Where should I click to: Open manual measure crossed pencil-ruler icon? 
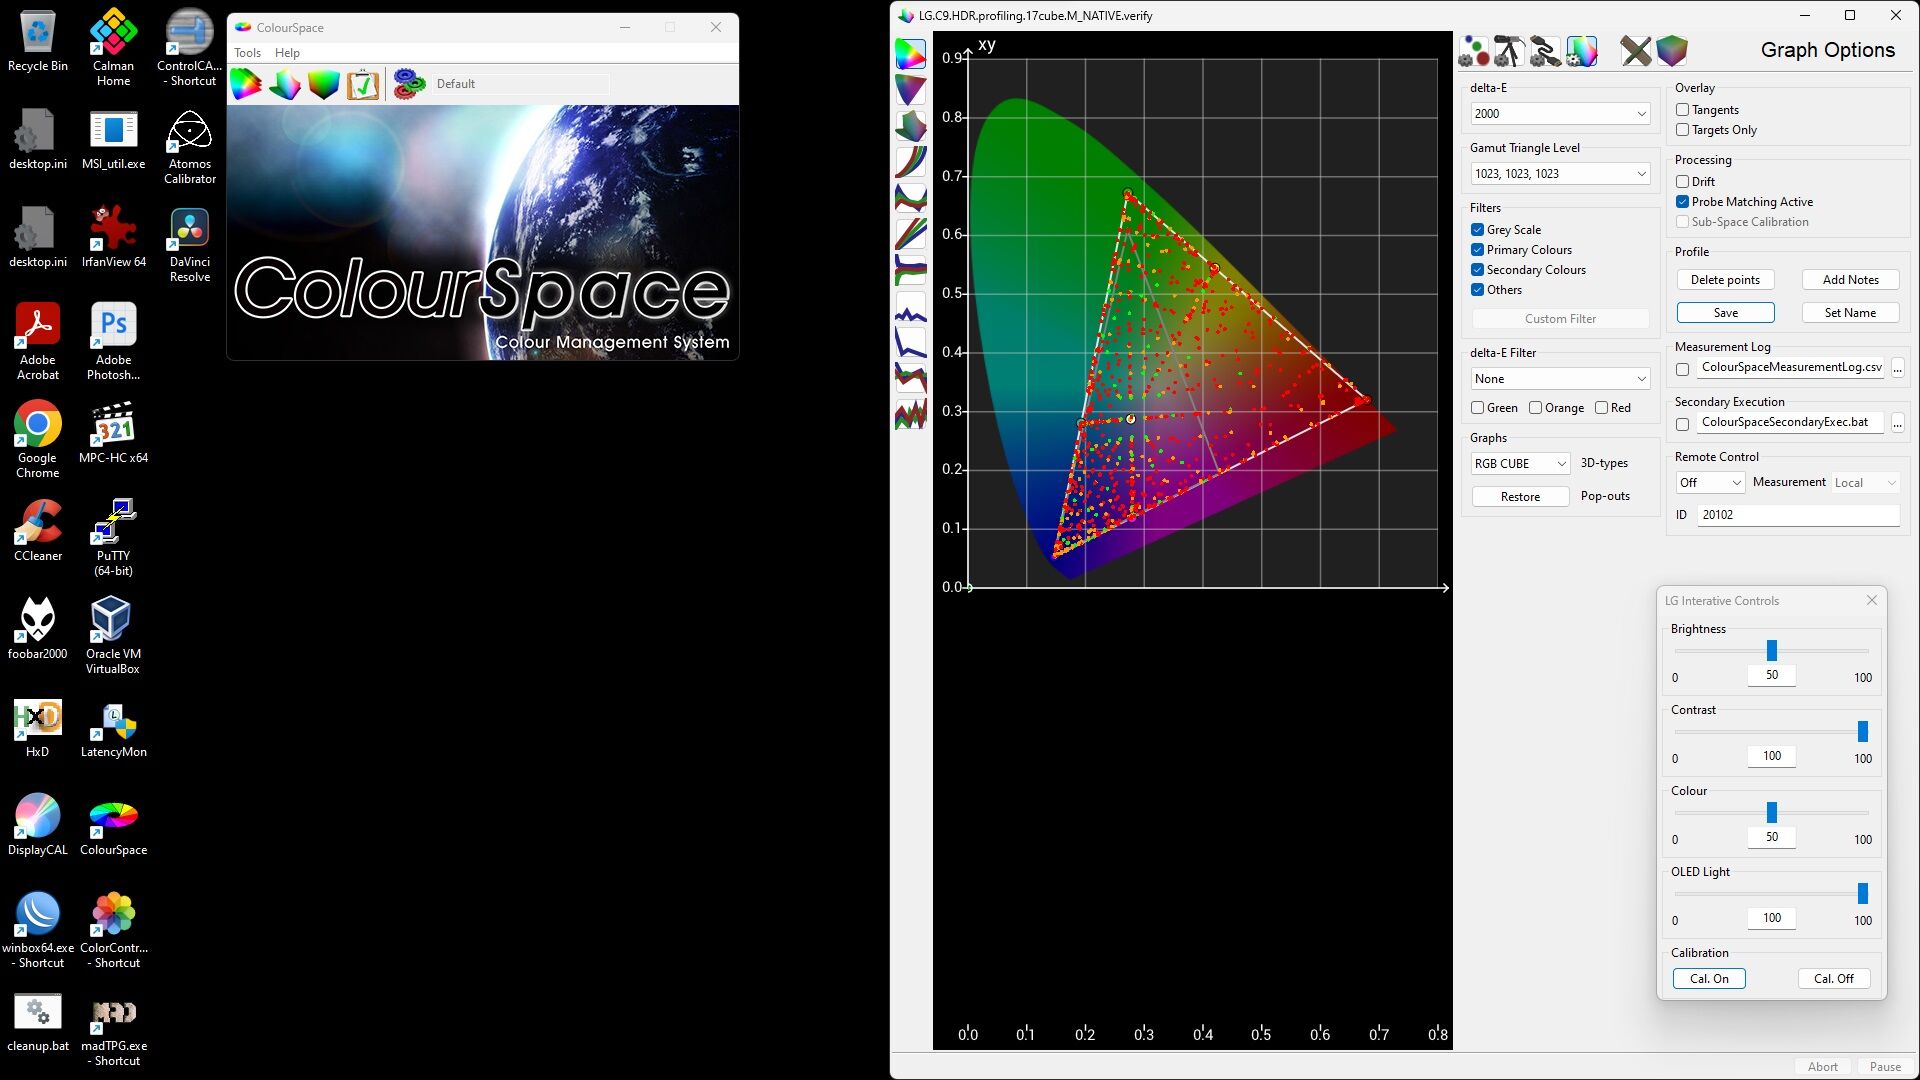[1636, 51]
